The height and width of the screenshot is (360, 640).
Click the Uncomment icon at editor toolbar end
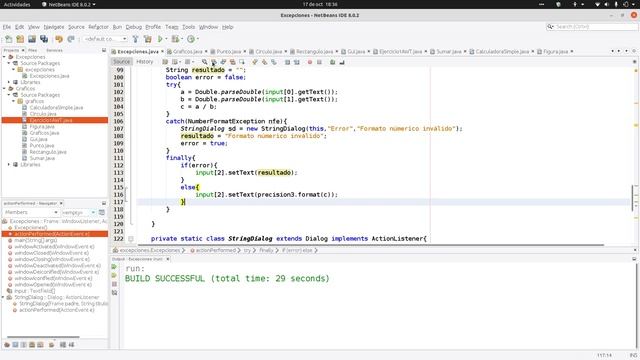click(342, 62)
